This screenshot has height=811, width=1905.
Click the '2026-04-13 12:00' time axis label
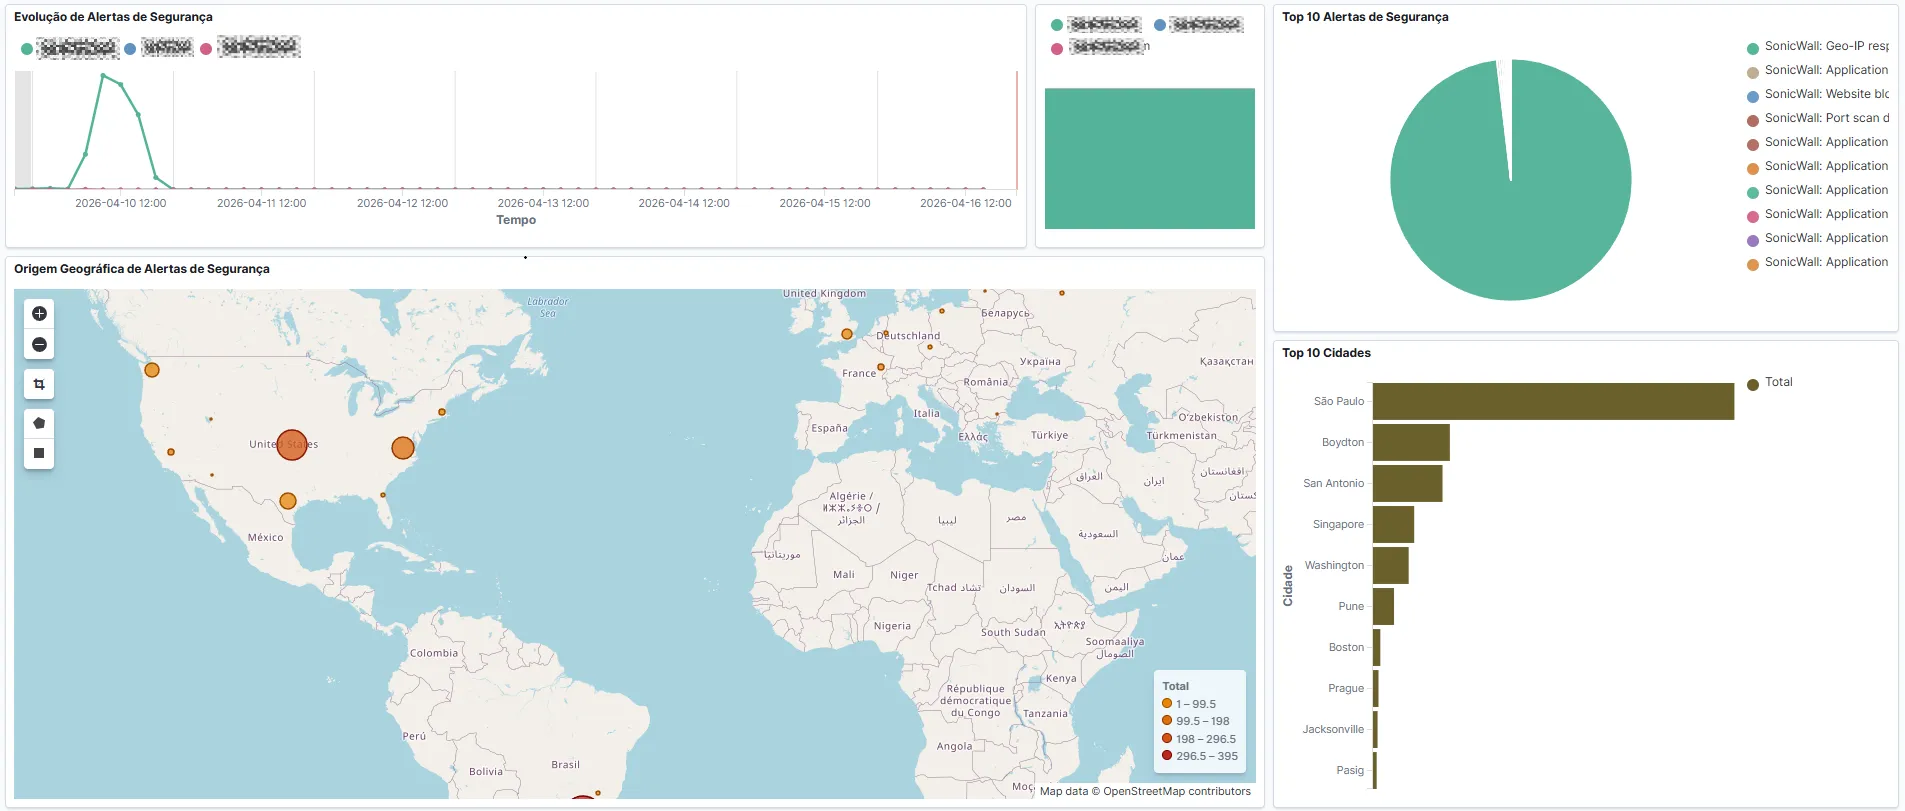[543, 203]
